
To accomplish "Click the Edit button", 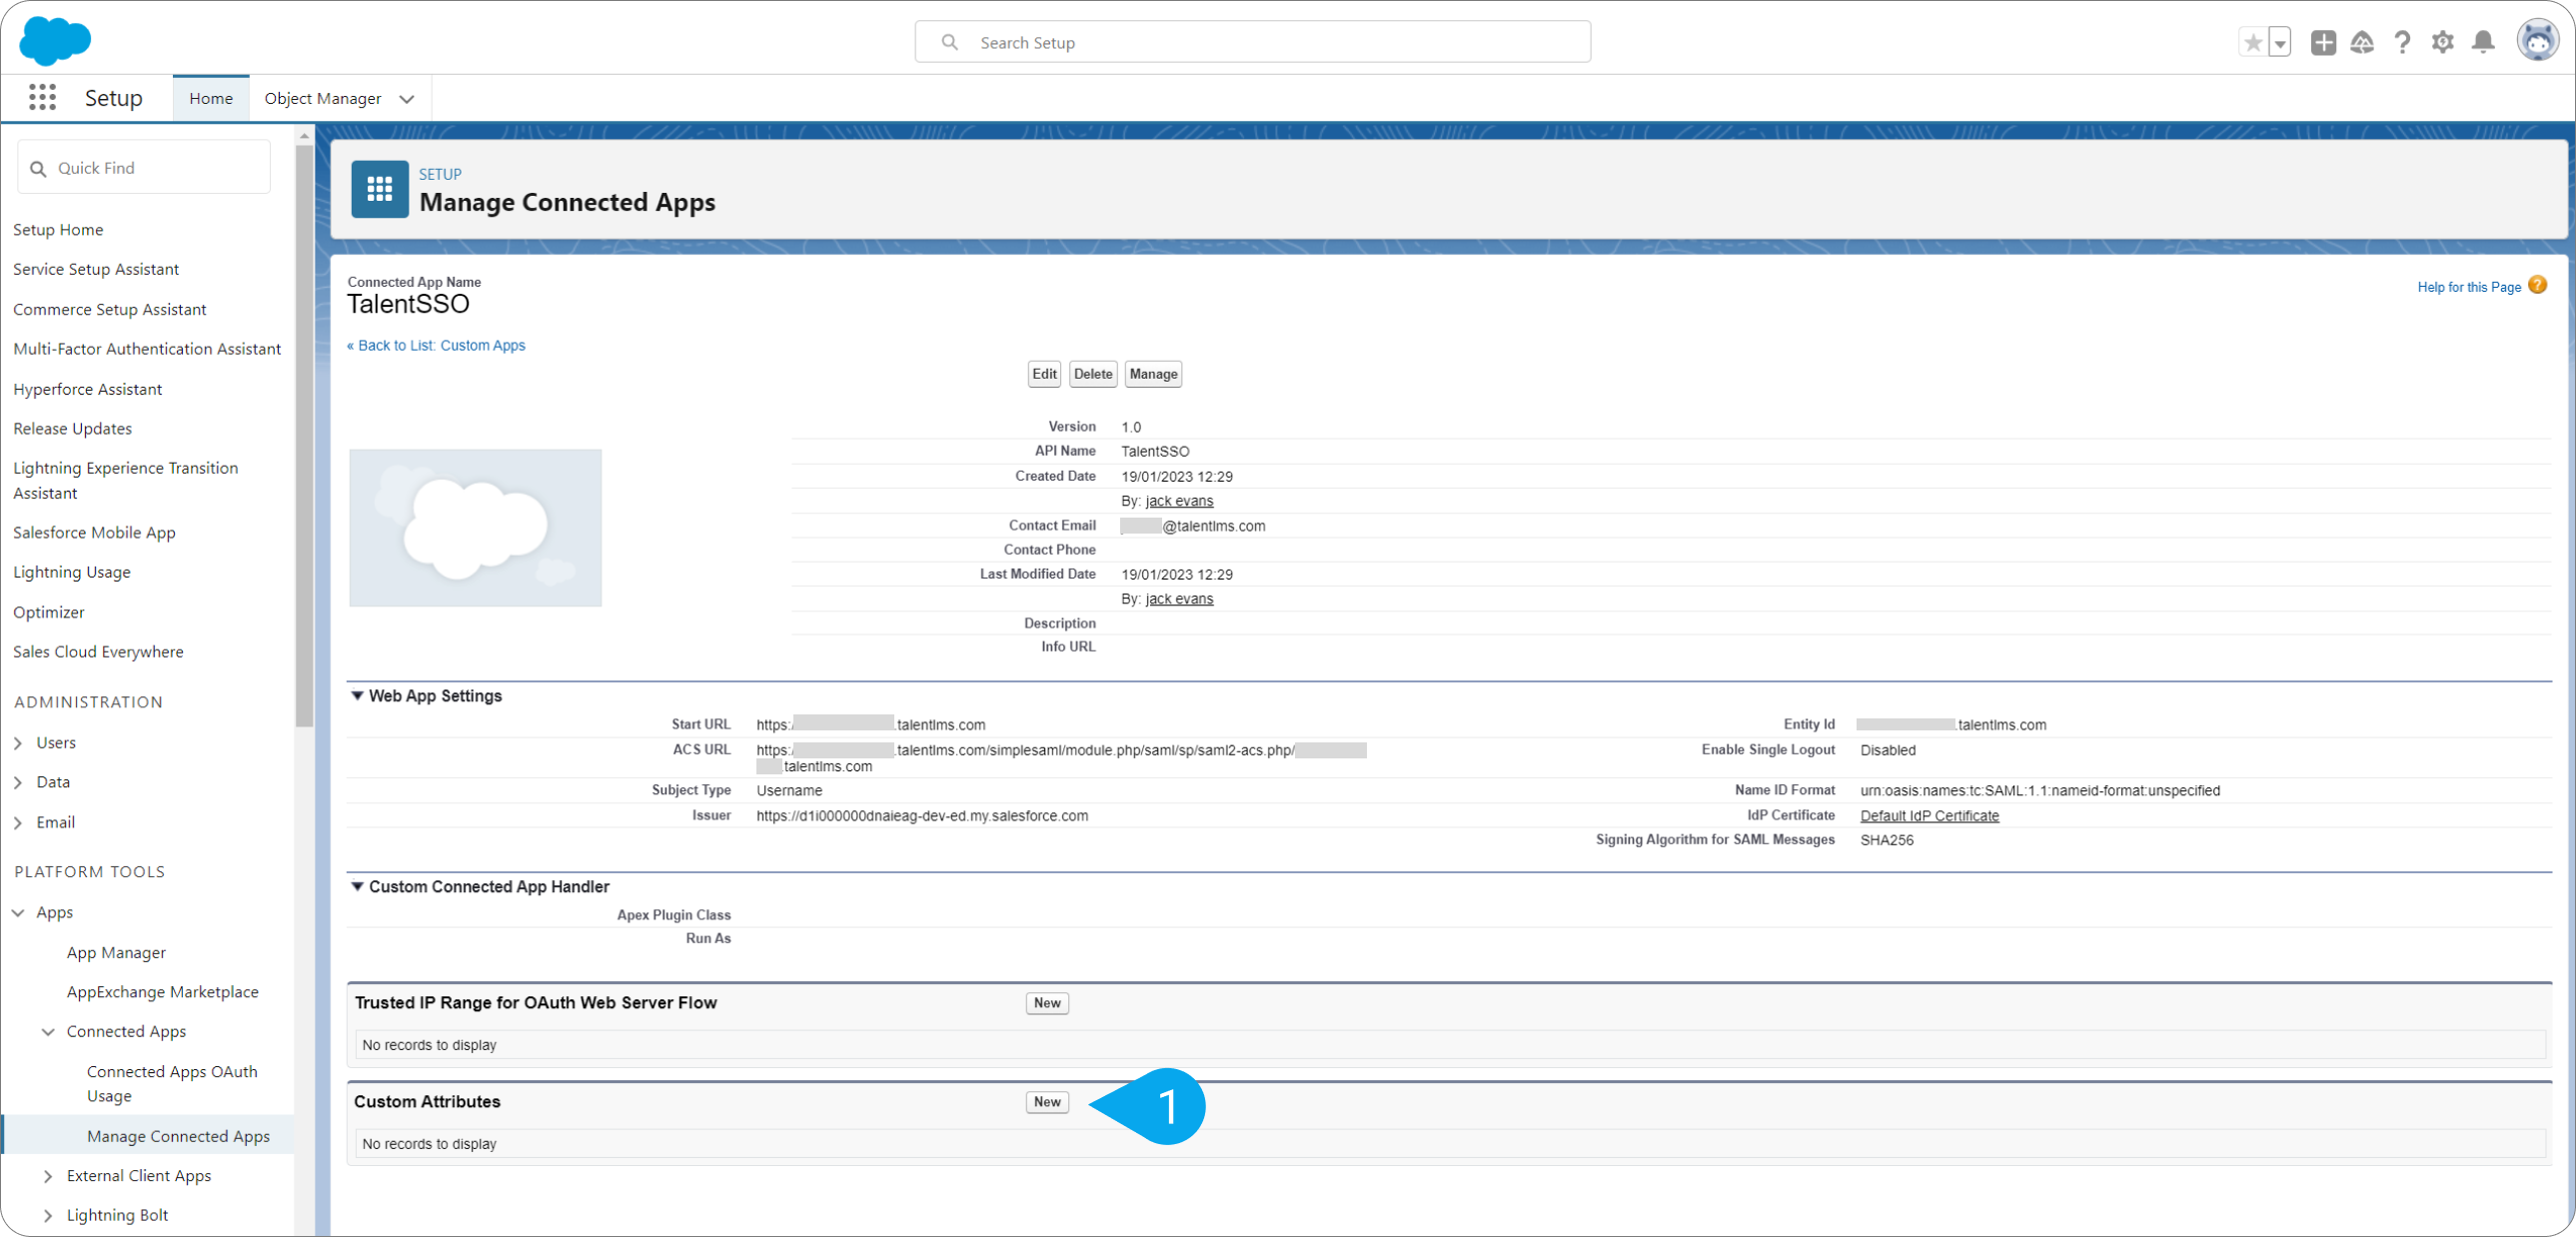I will point(1044,374).
